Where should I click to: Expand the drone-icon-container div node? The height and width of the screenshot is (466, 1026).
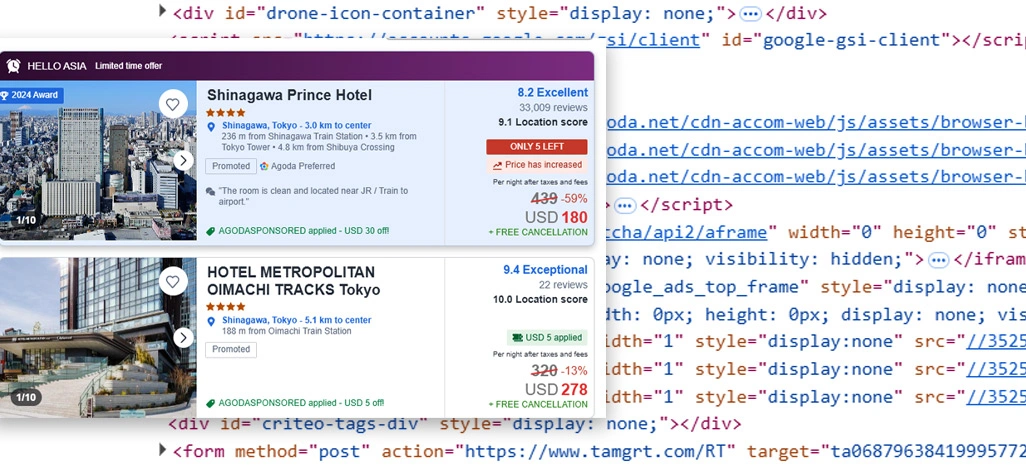pyautogui.click(x=163, y=10)
